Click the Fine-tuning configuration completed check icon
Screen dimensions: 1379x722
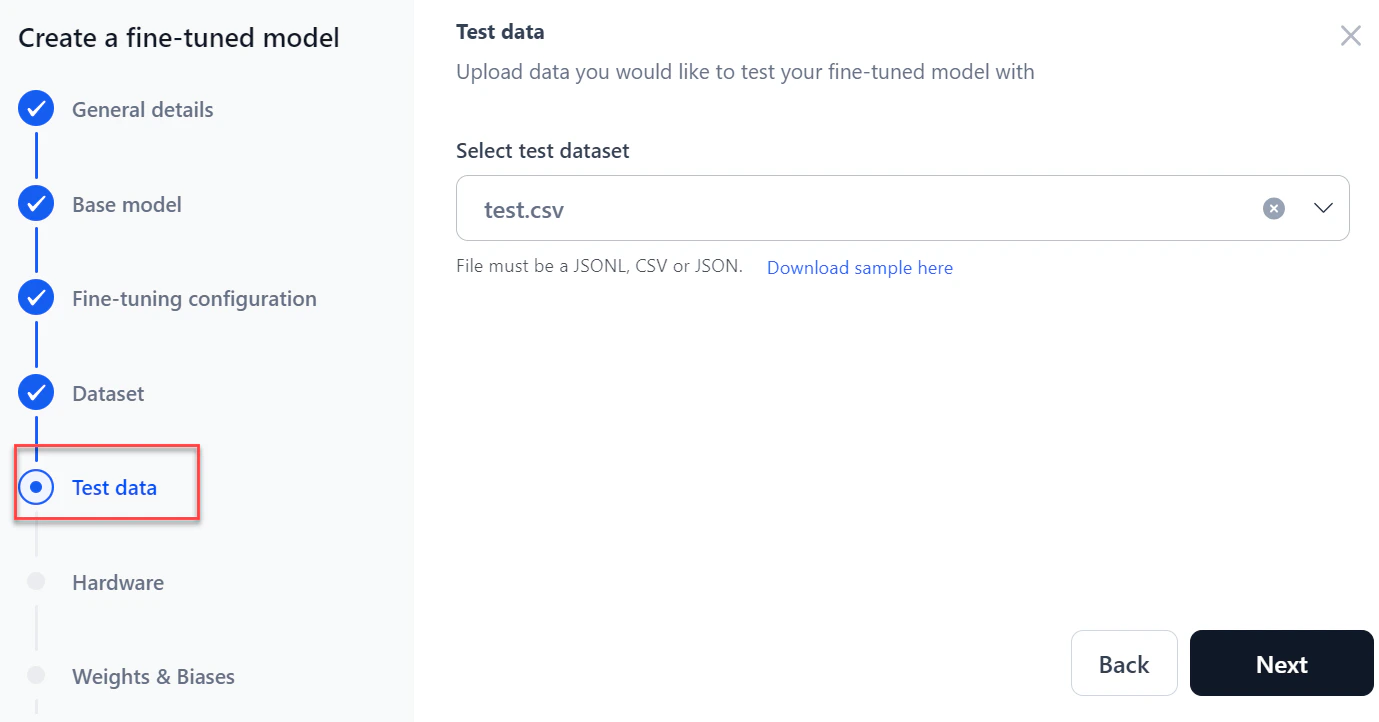pos(36,297)
